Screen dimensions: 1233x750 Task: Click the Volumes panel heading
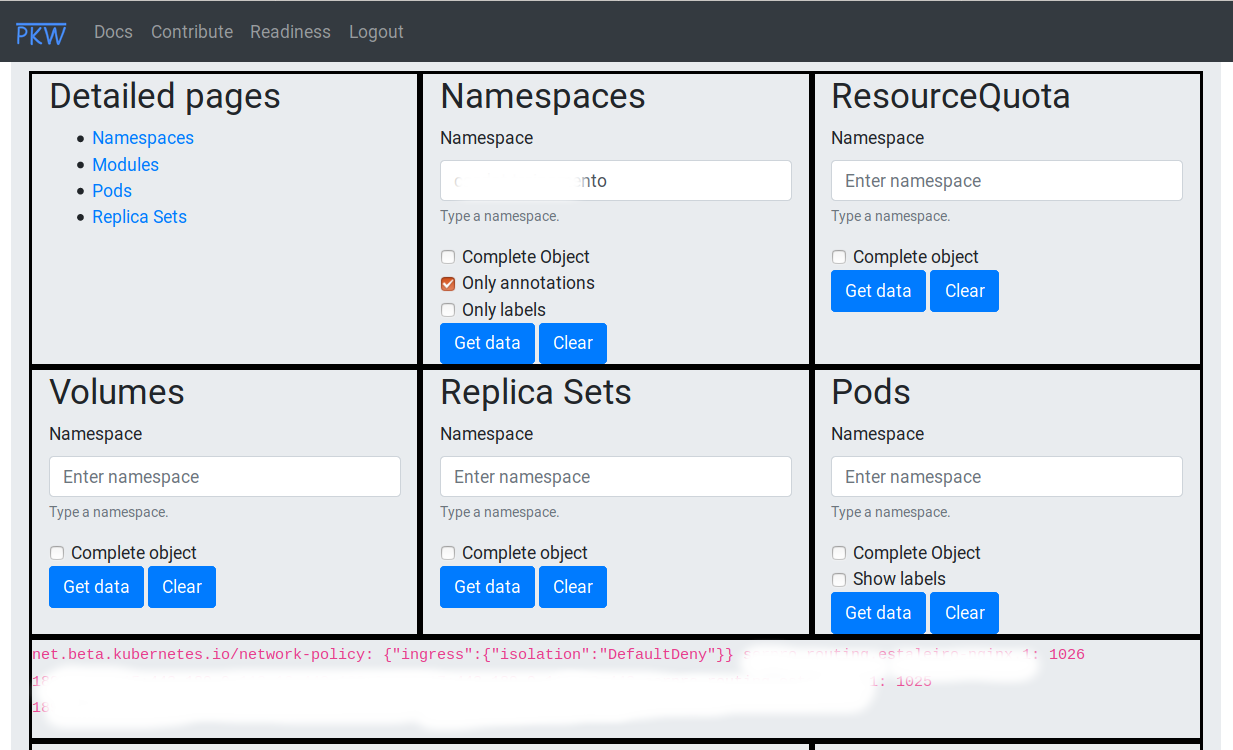pyautogui.click(x=117, y=392)
